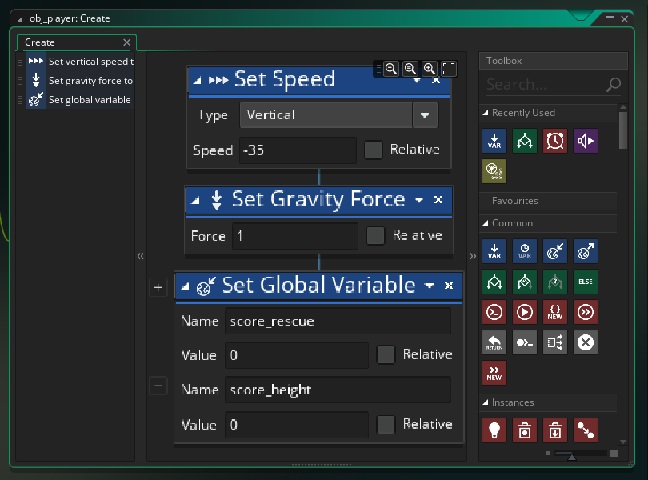The width and height of the screenshot is (648, 480).
Task: Enable Relative checkbox for Set Speed
Action: [x=373, y=150]
